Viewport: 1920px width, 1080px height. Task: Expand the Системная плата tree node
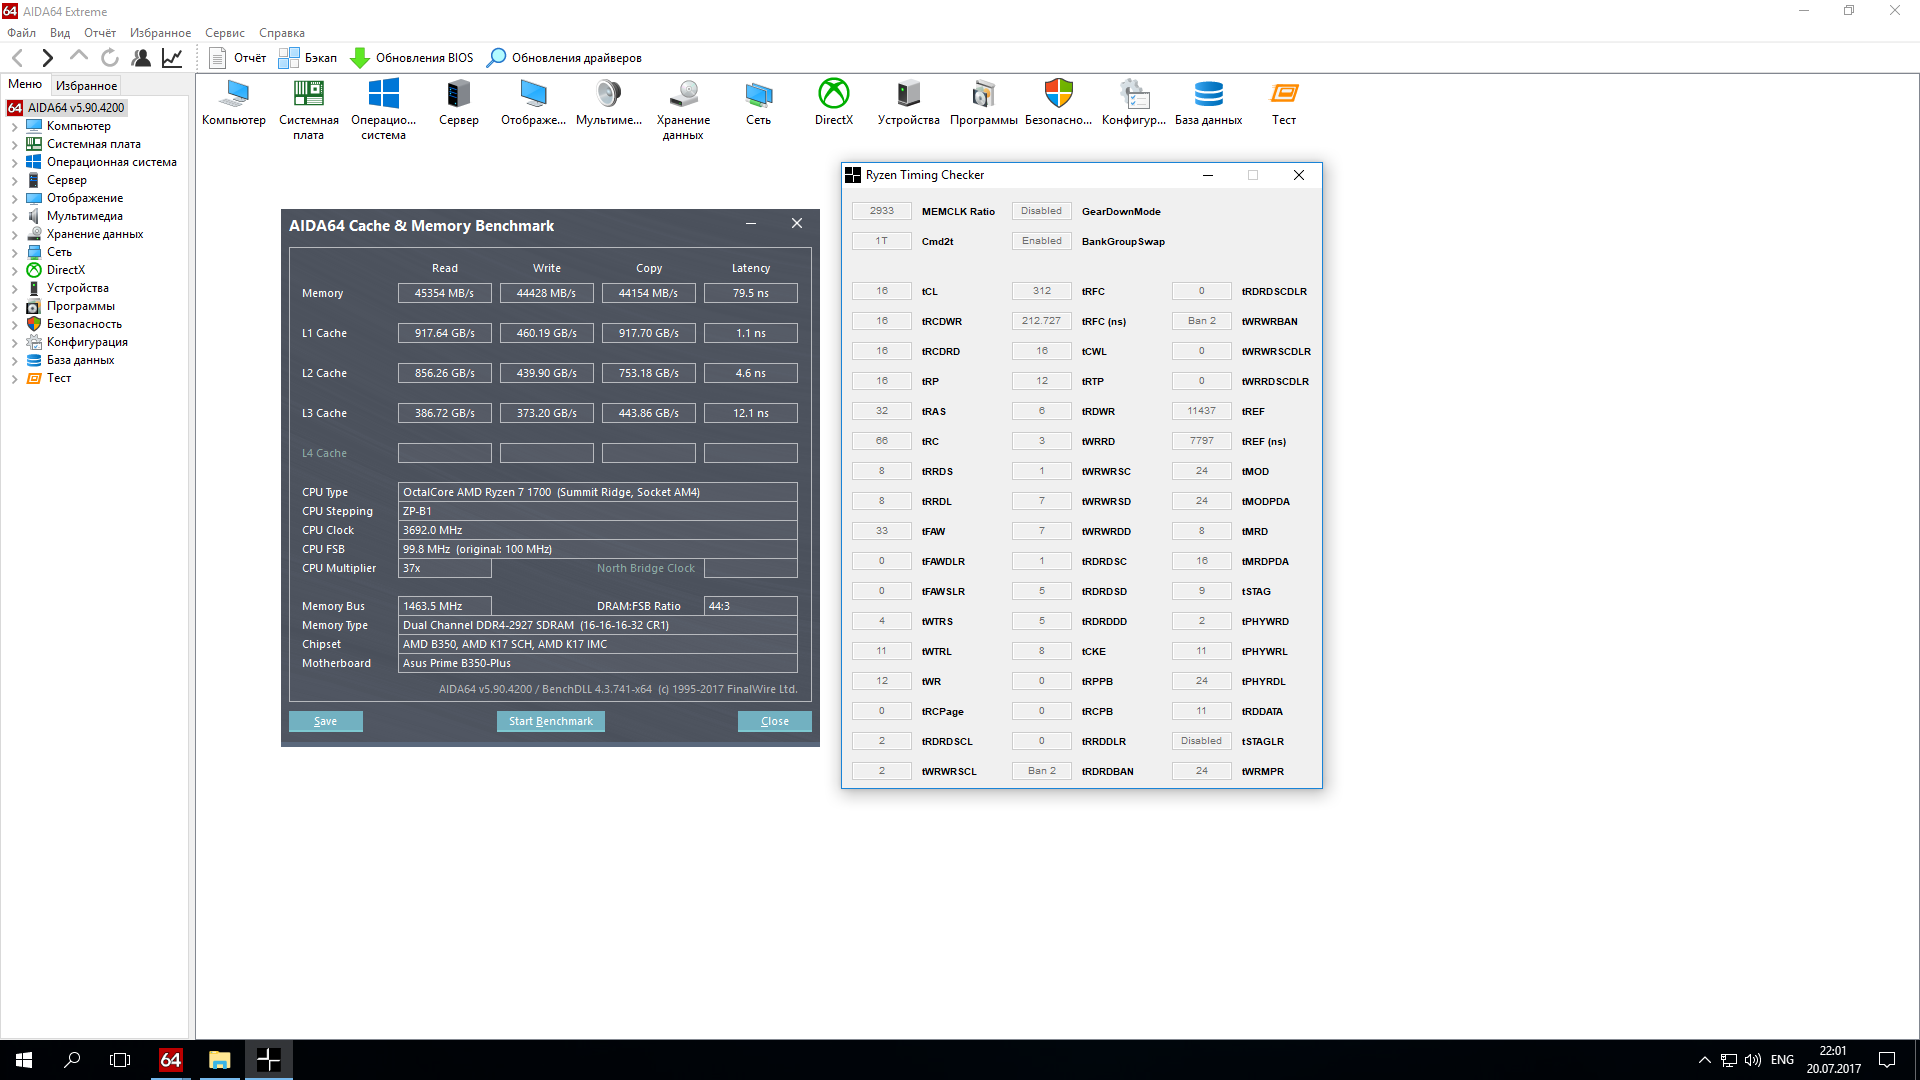[14, 145]
